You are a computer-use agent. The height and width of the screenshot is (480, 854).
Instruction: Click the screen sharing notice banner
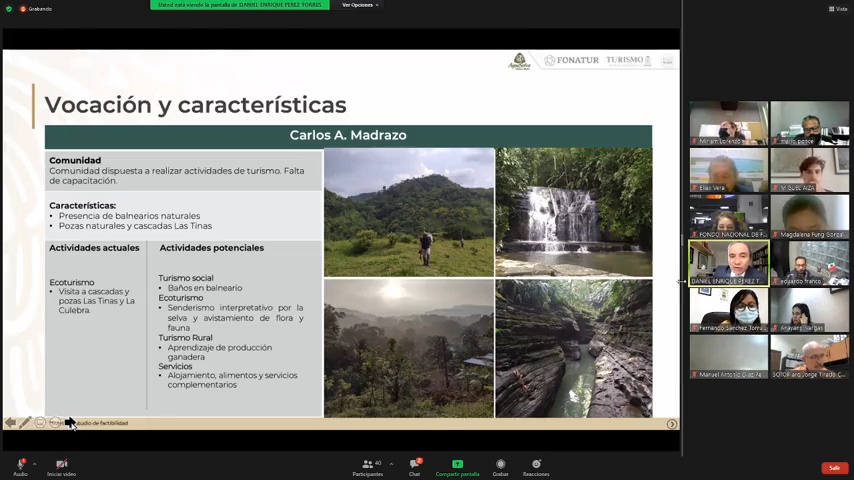tap(240, 5)
